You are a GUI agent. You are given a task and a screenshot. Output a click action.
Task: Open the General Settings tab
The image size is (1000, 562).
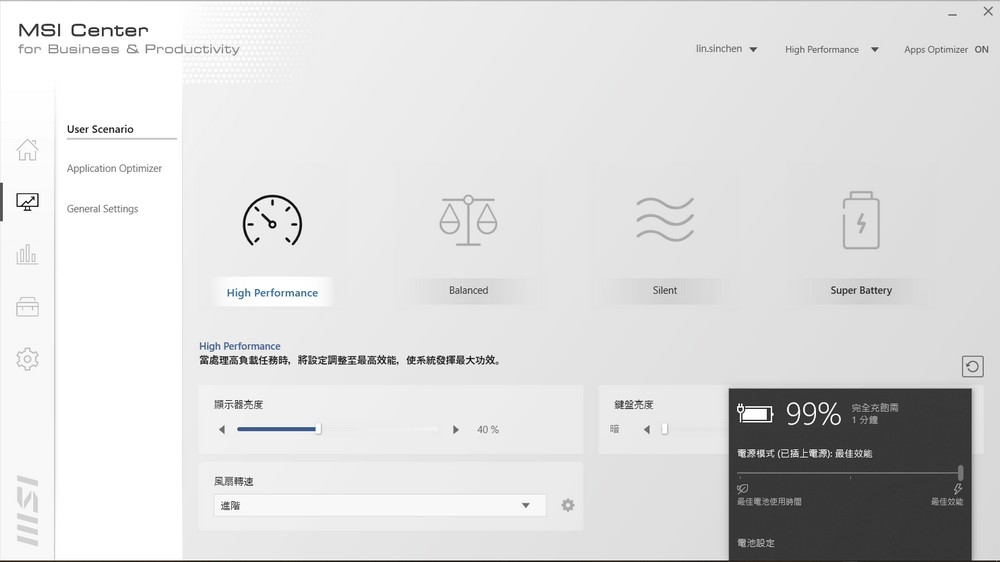[102, 209]
